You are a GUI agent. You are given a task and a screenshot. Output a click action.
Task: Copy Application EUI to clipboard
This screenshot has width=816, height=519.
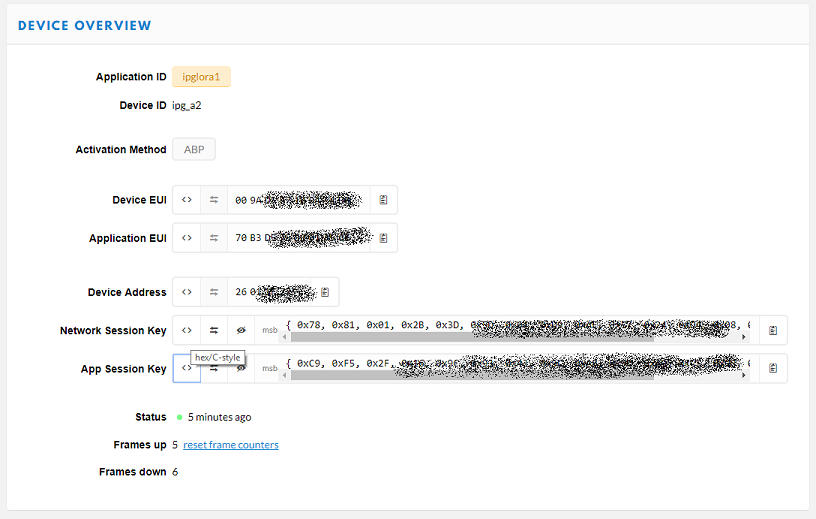click(384, 238)
